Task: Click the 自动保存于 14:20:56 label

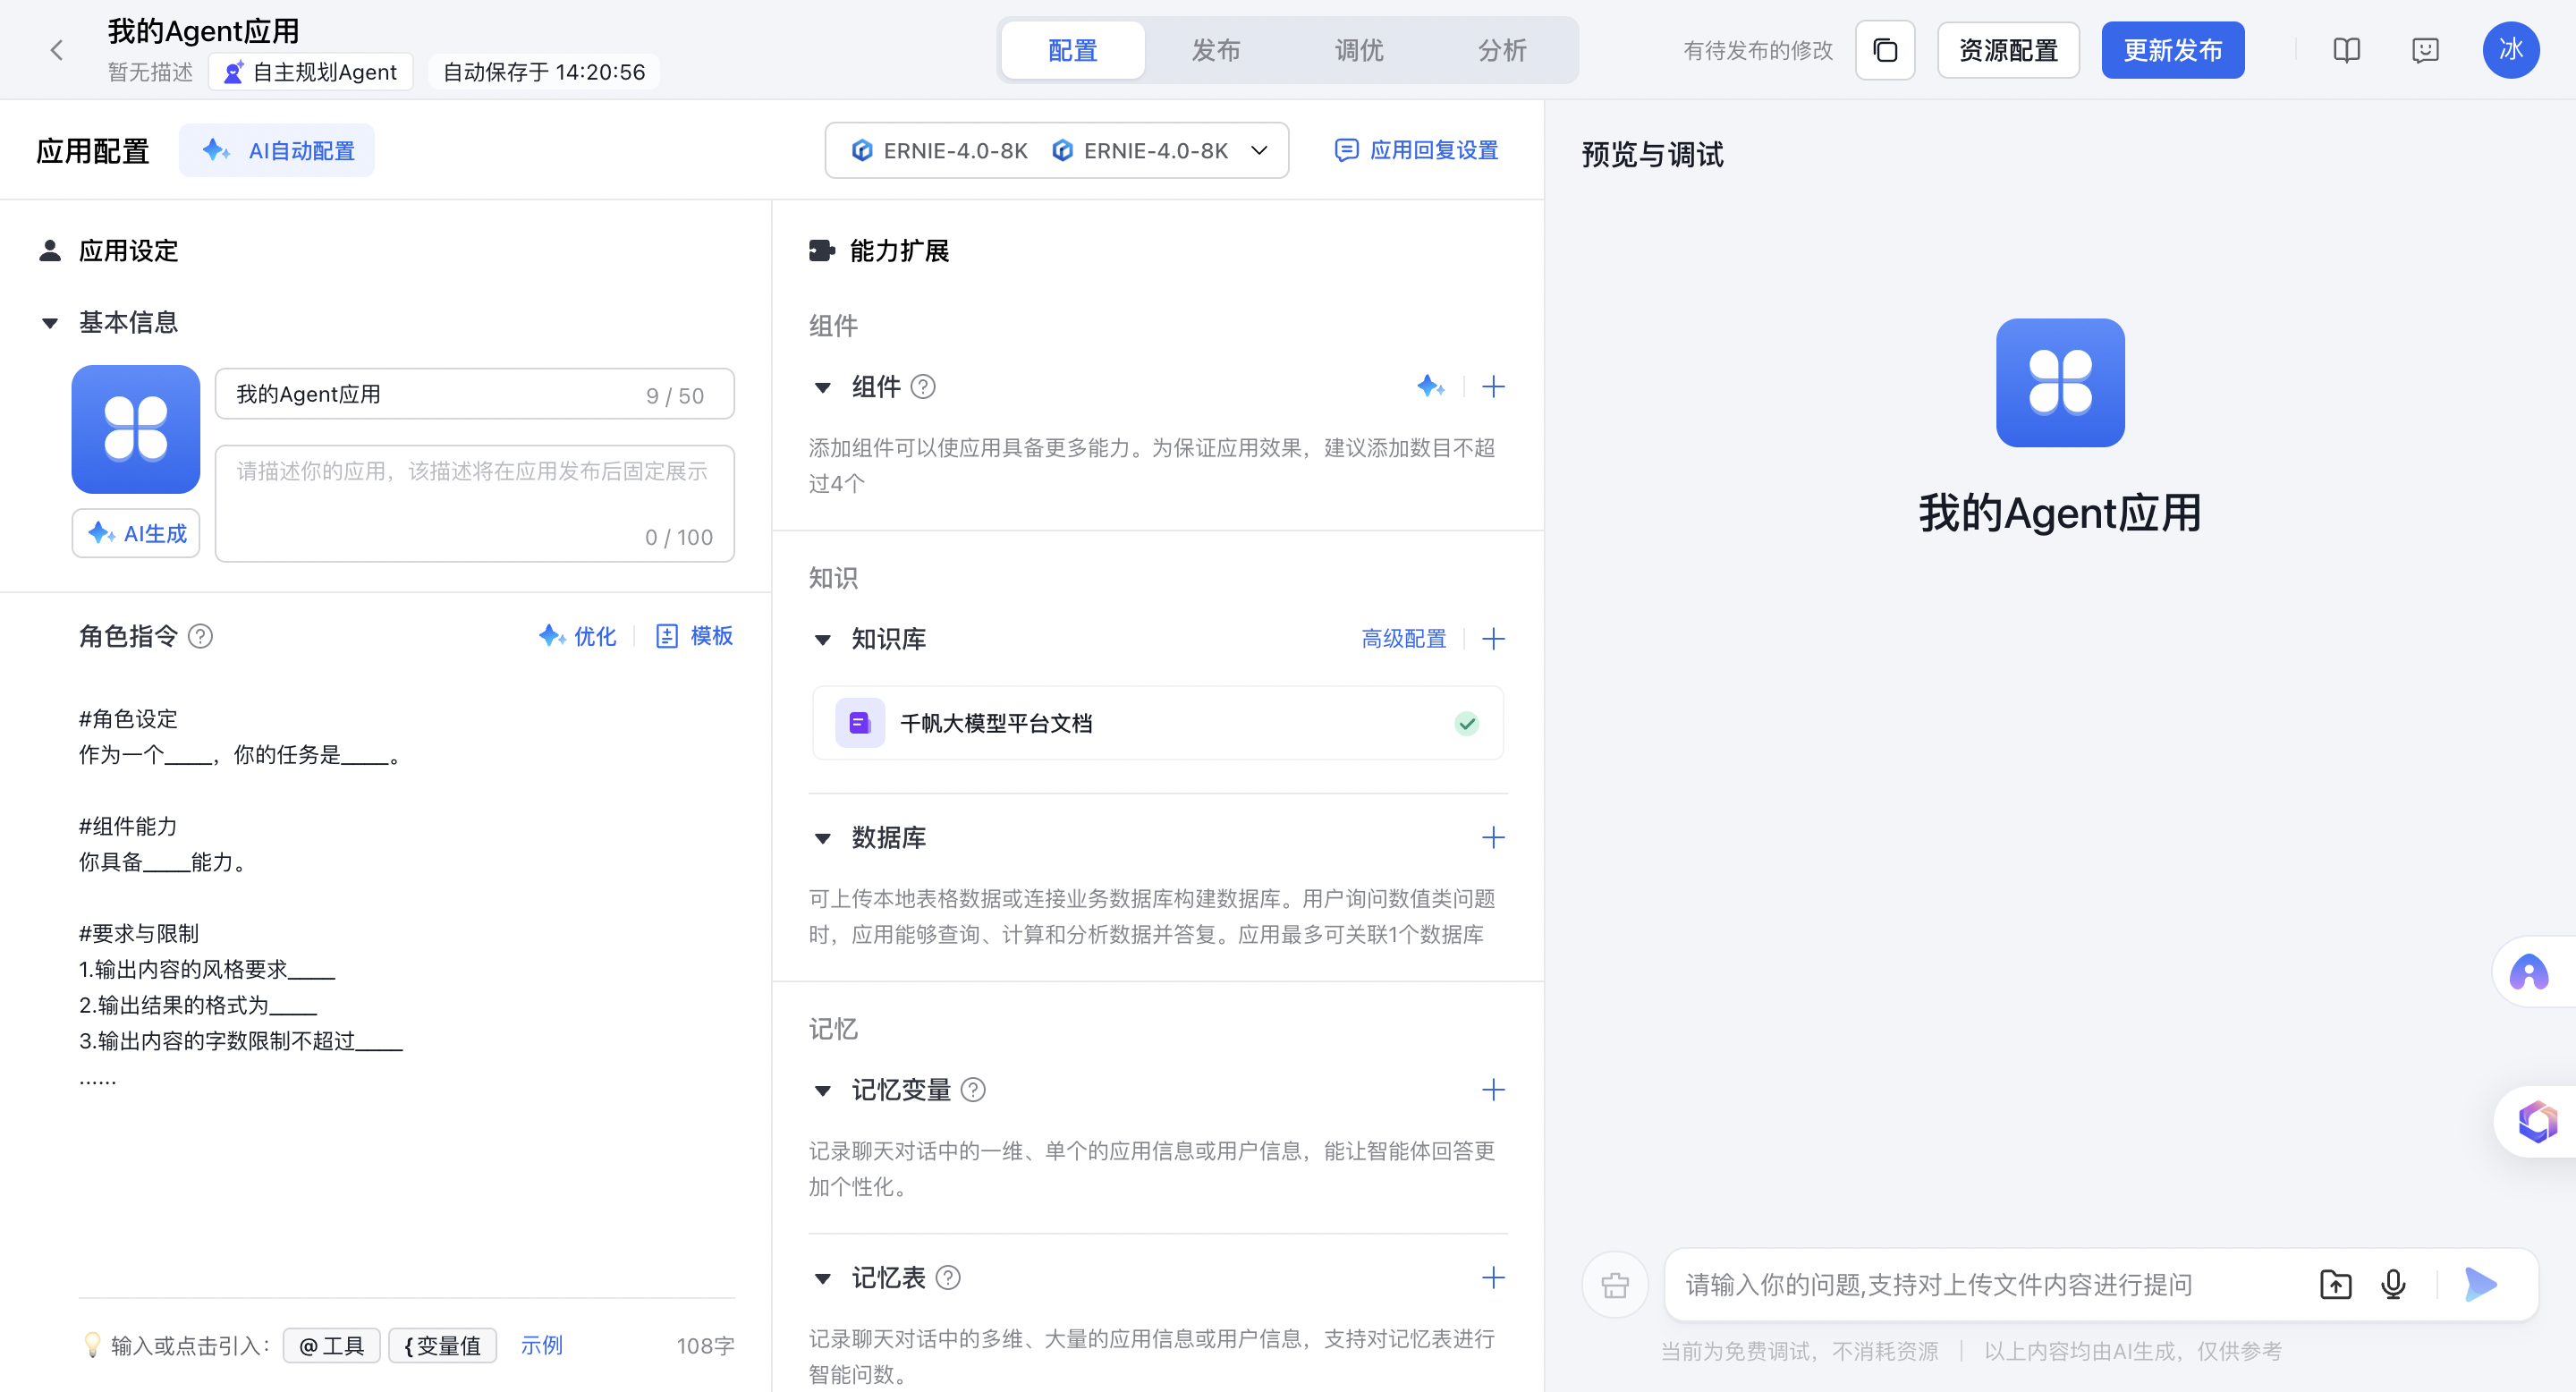Action: pyautogui.click(x=543, y=72)
